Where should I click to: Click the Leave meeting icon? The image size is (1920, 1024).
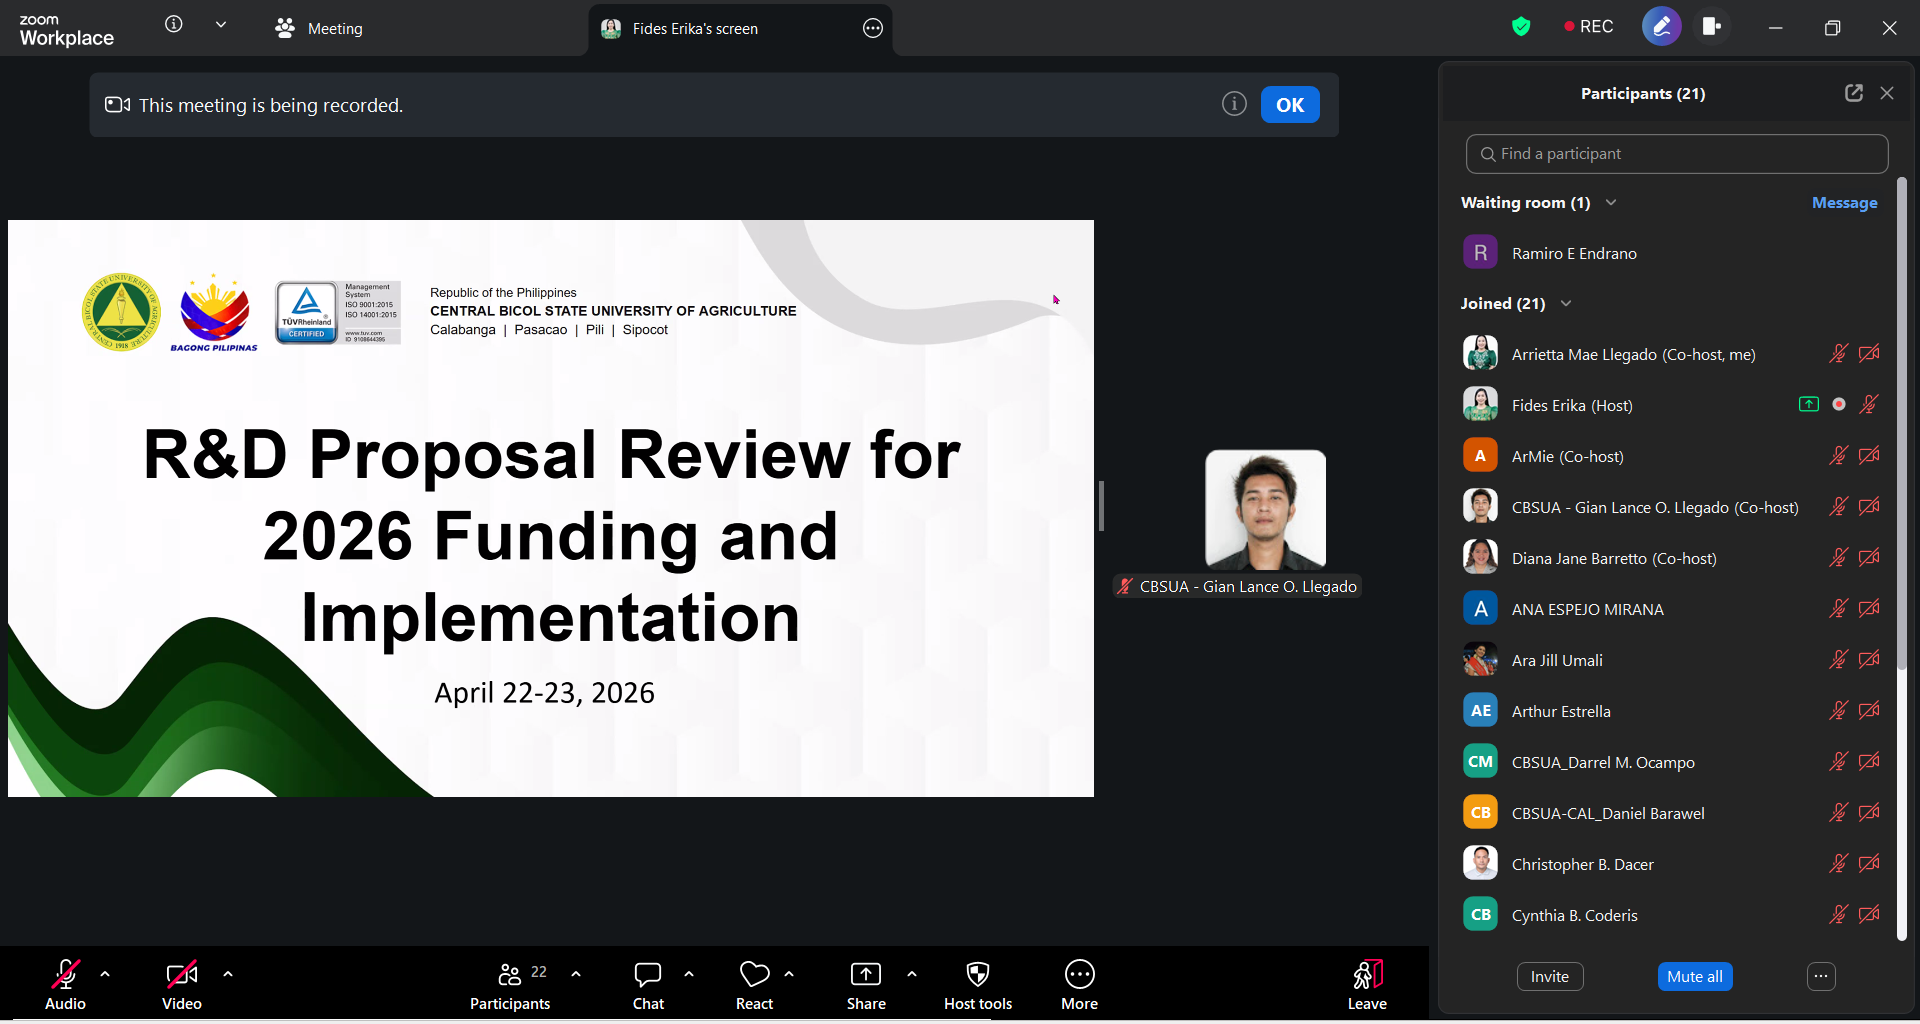[x=1367, y=985]
